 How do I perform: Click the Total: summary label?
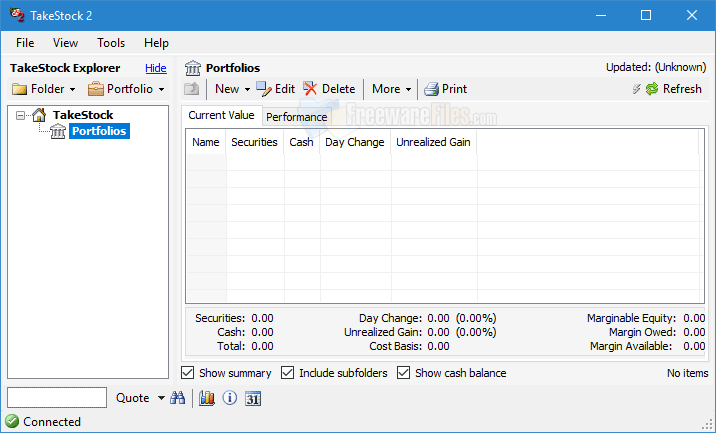(x=231, y=347)
